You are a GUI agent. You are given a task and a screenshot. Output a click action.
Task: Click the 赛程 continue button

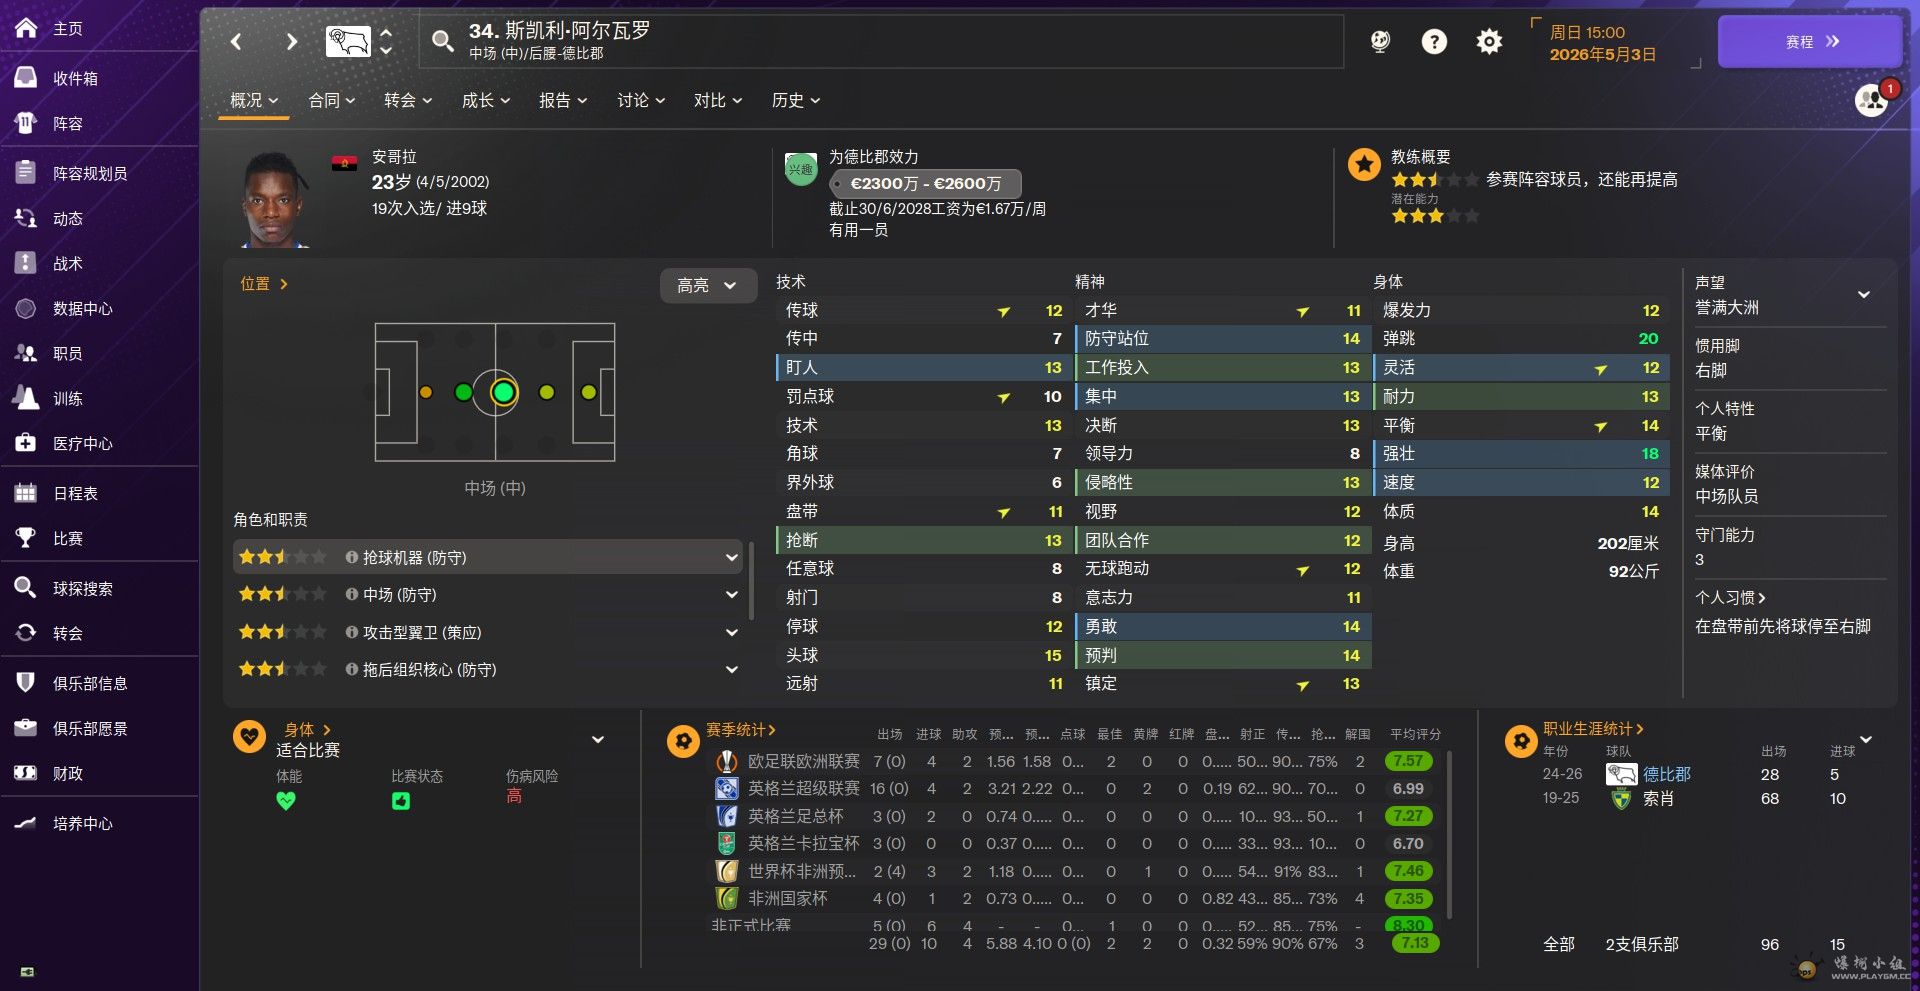tap(1810, 41)
